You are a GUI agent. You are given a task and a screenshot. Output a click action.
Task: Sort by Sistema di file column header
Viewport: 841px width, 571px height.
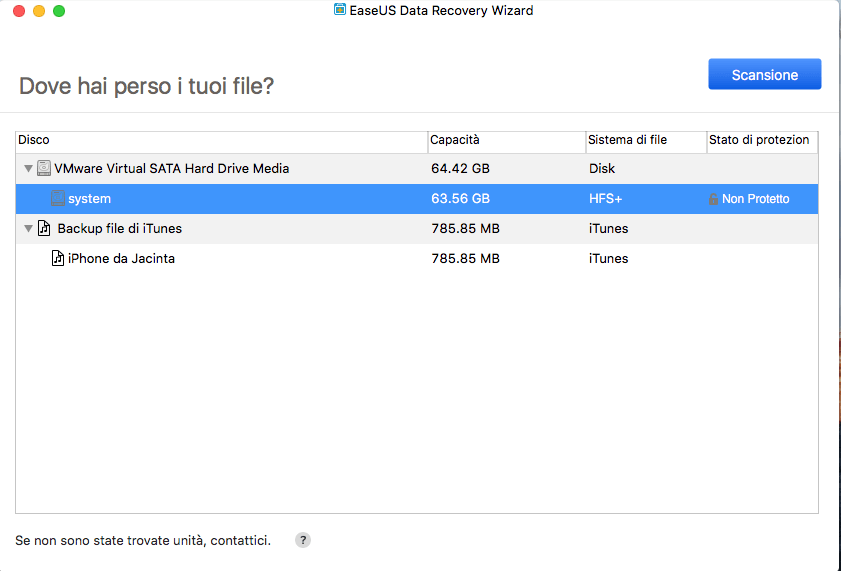646,140
